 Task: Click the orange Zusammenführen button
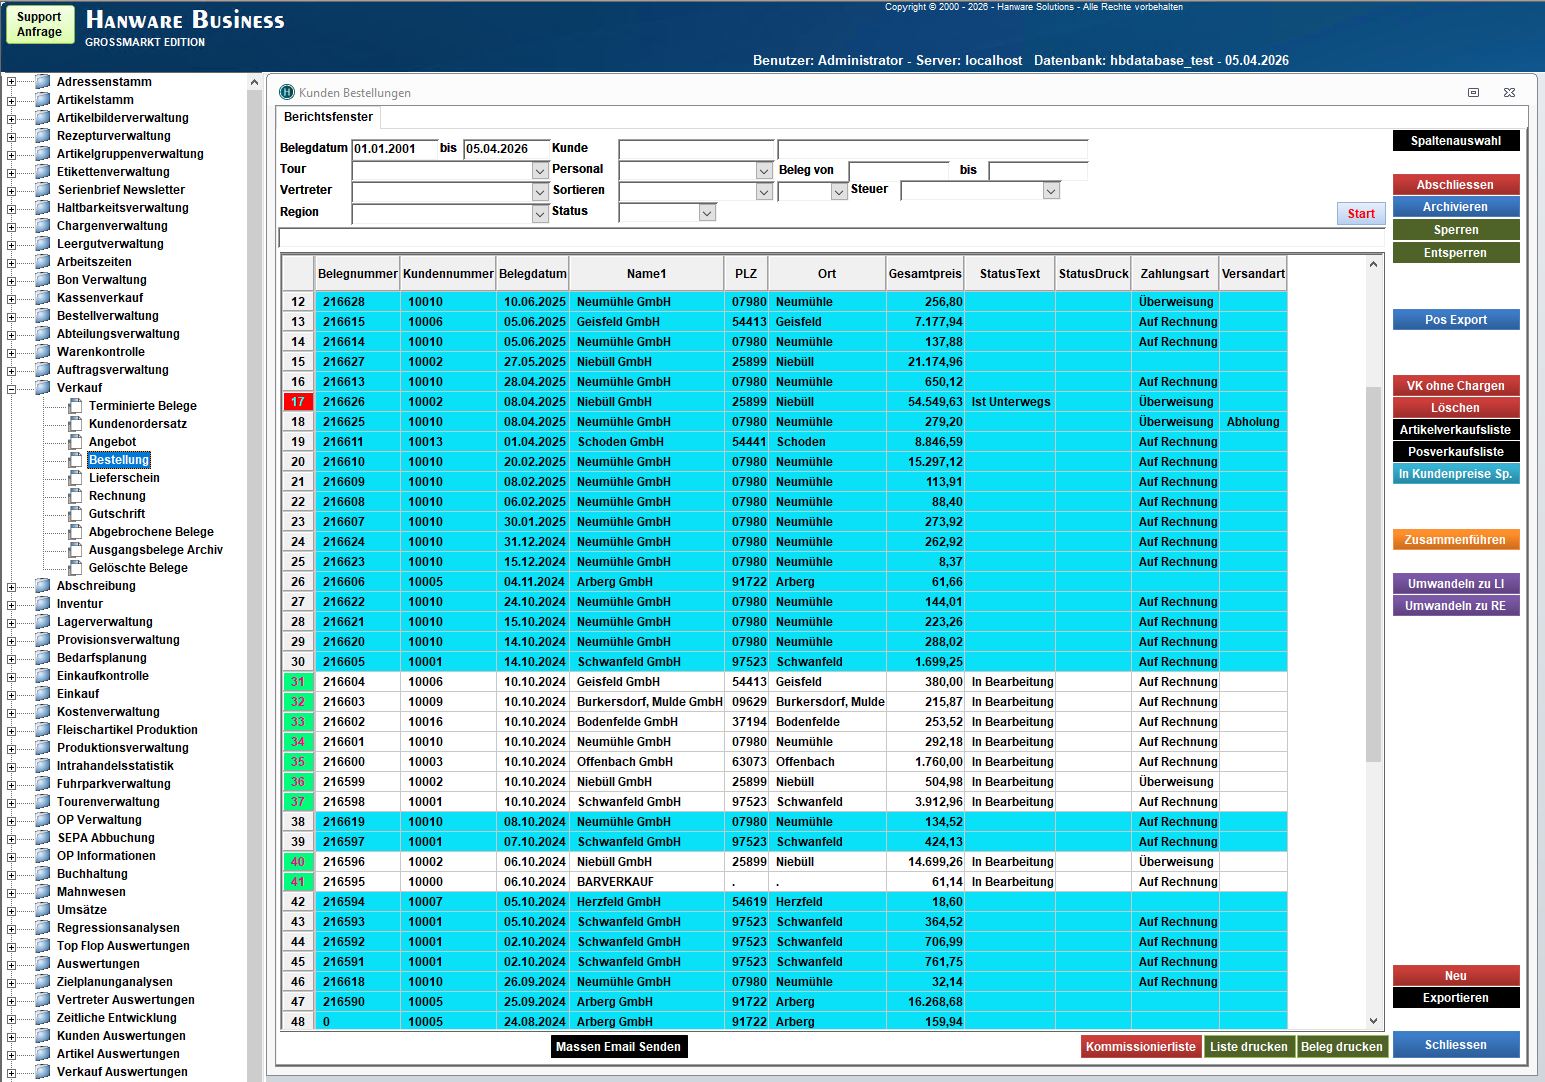[1455, 540]
